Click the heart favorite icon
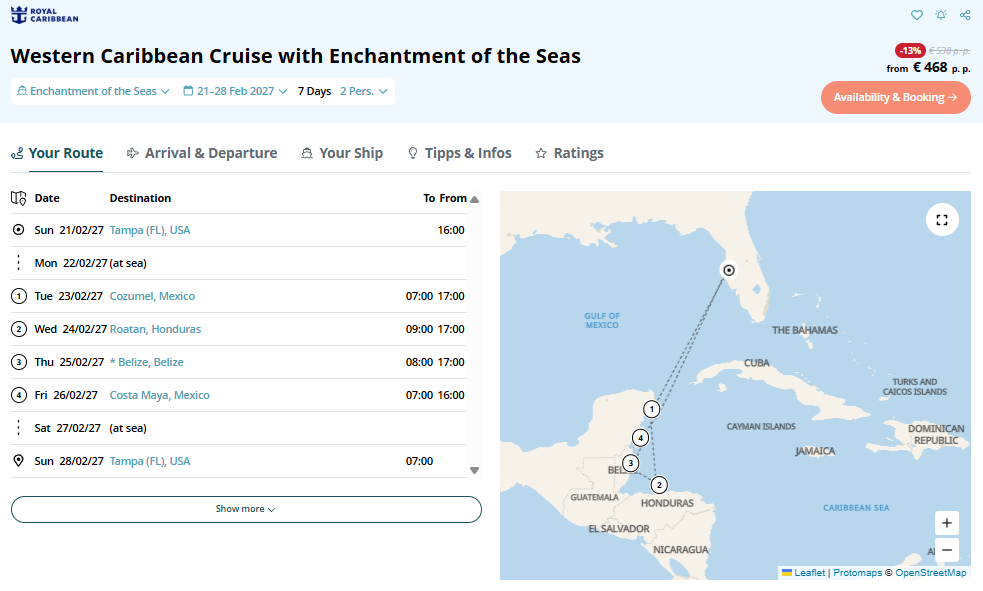The width and height of the screenshot is (983, 591). [917, 14]
